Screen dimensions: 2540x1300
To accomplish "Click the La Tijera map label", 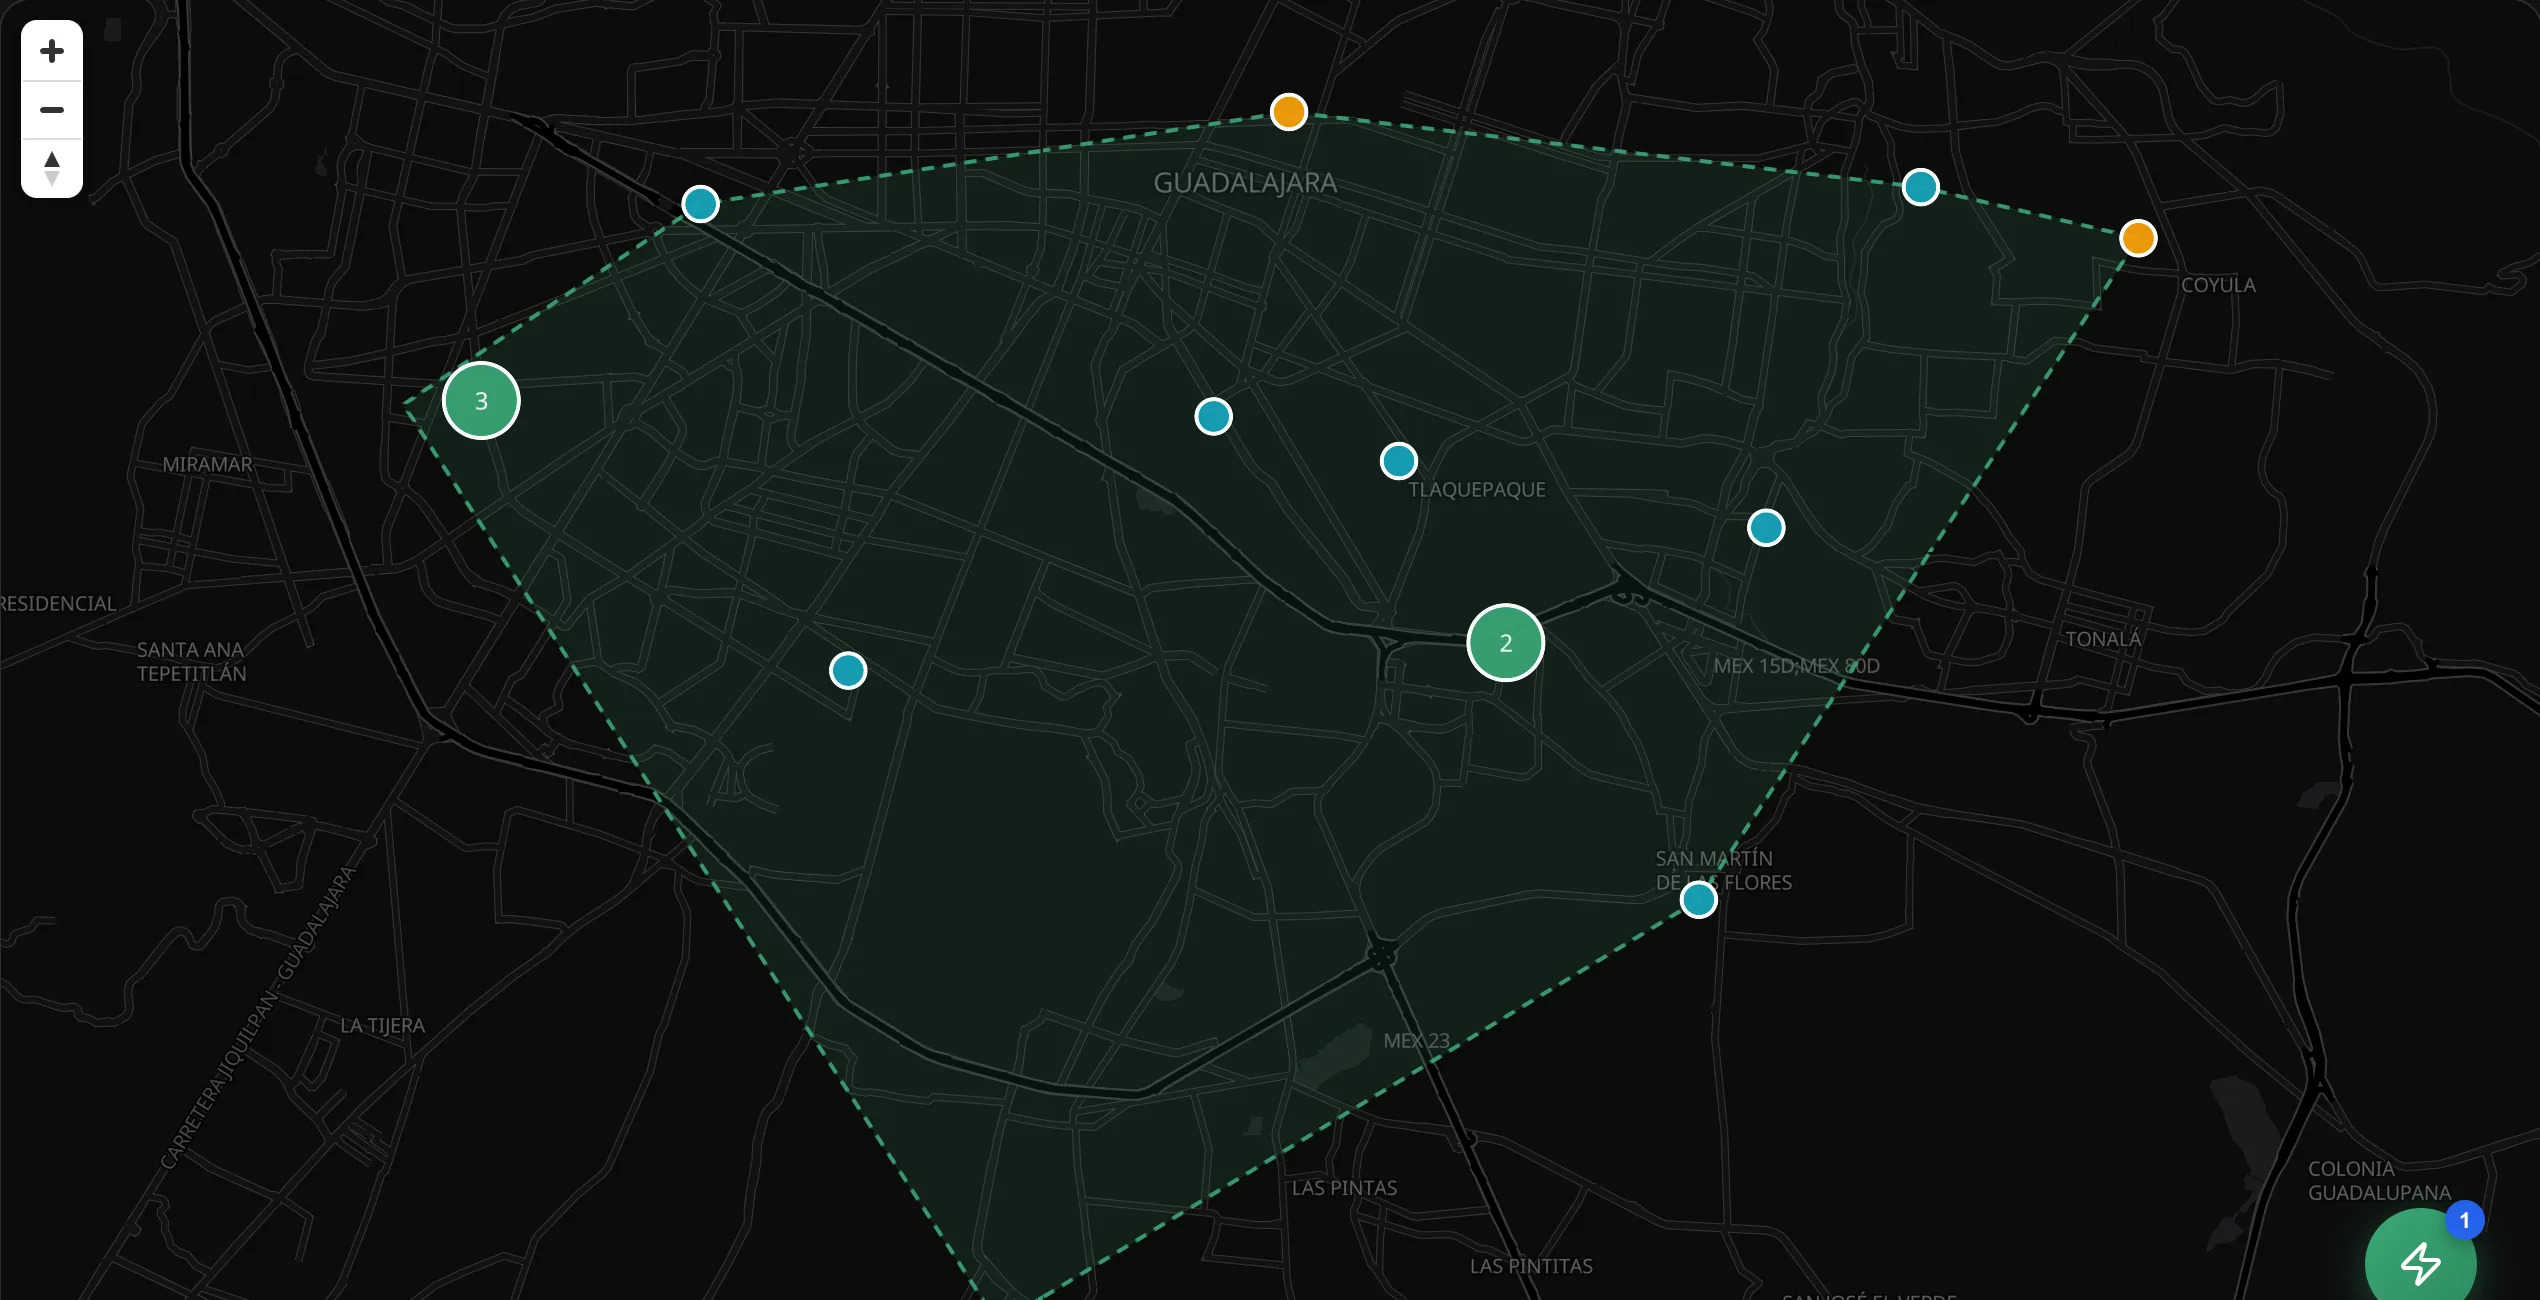I will [382, 1026].
